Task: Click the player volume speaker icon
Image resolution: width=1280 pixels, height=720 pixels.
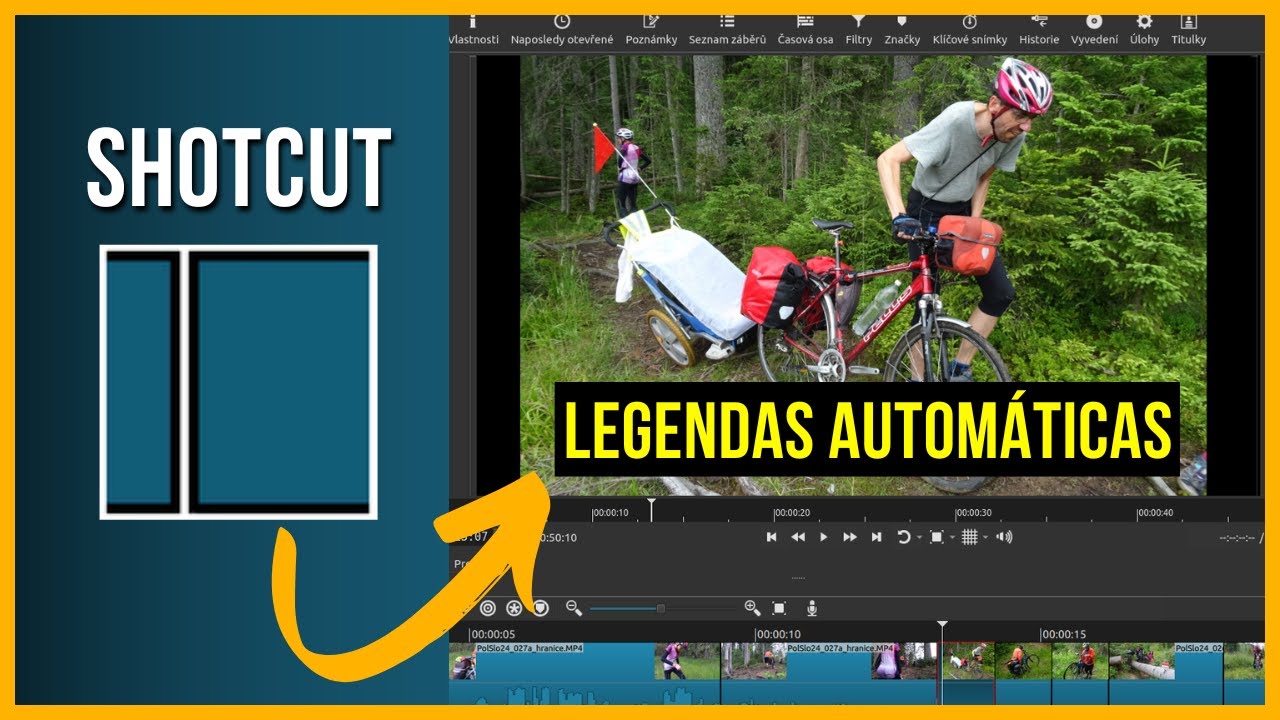Action: (1004, 537)
